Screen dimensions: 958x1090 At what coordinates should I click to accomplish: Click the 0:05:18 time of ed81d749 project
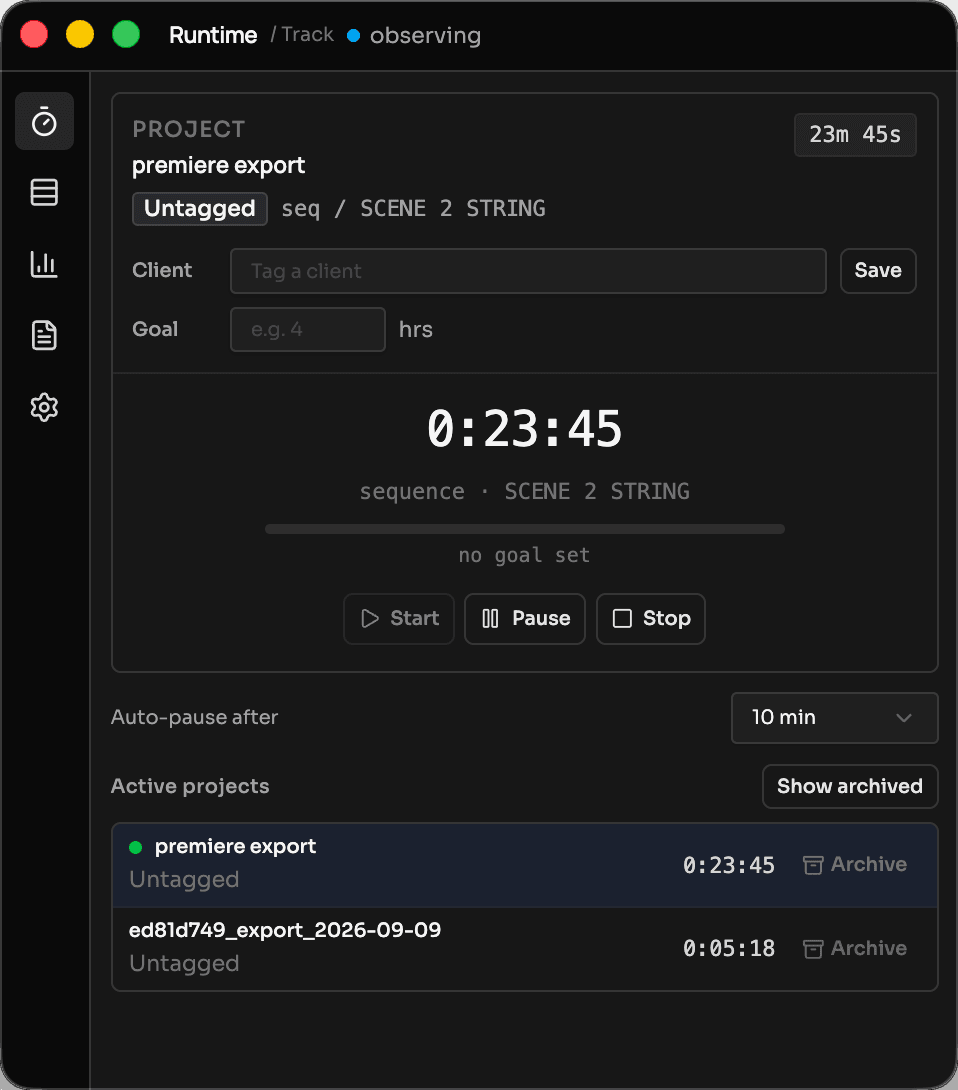tap(729, 949)
